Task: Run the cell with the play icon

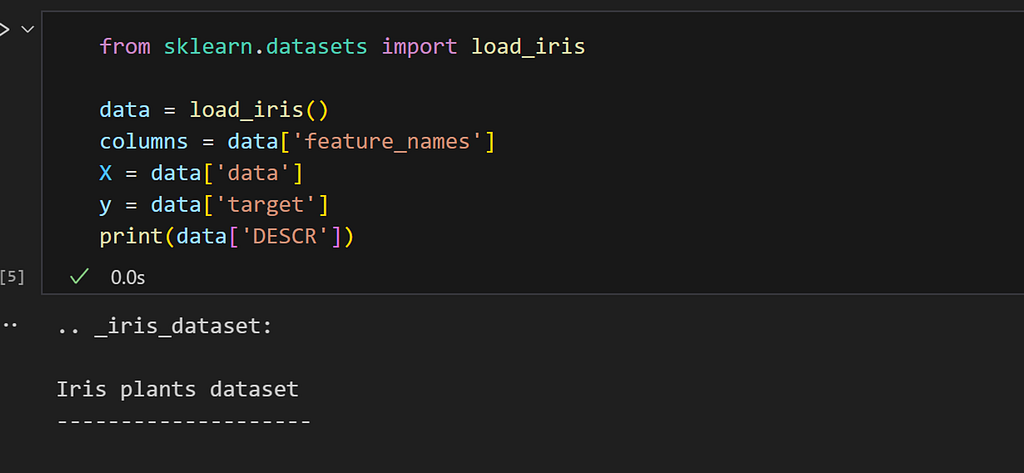Action: (5, 29)
